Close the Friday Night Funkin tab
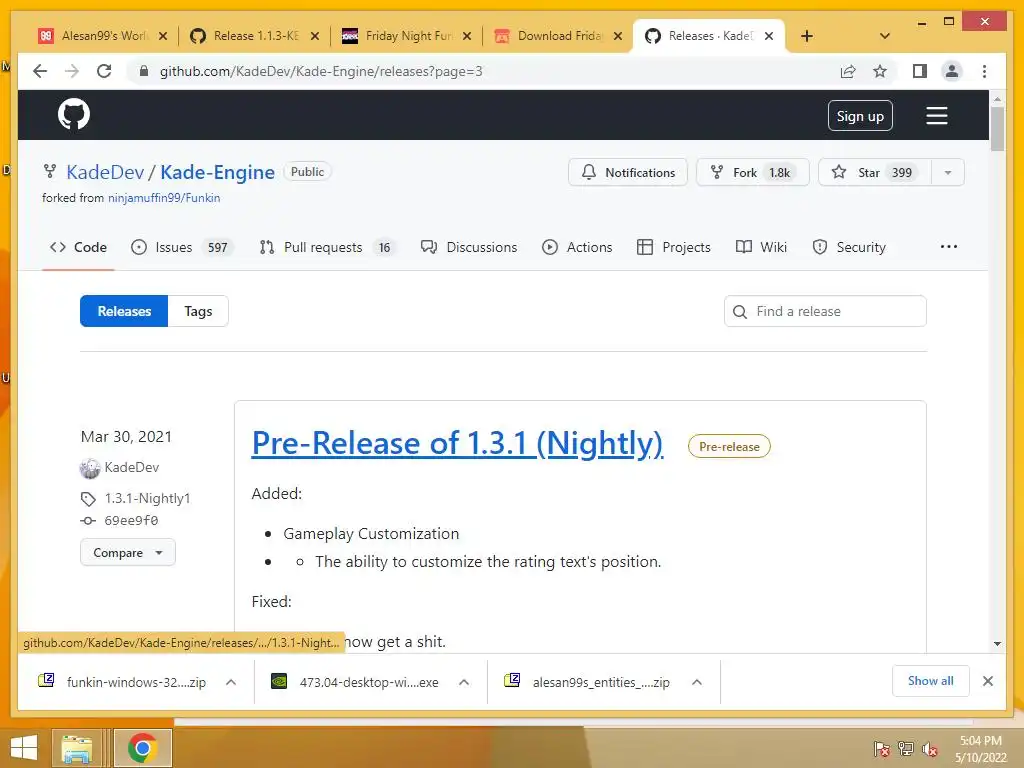The width and height of the screenshot is (1024, 768). click(467, 36)
